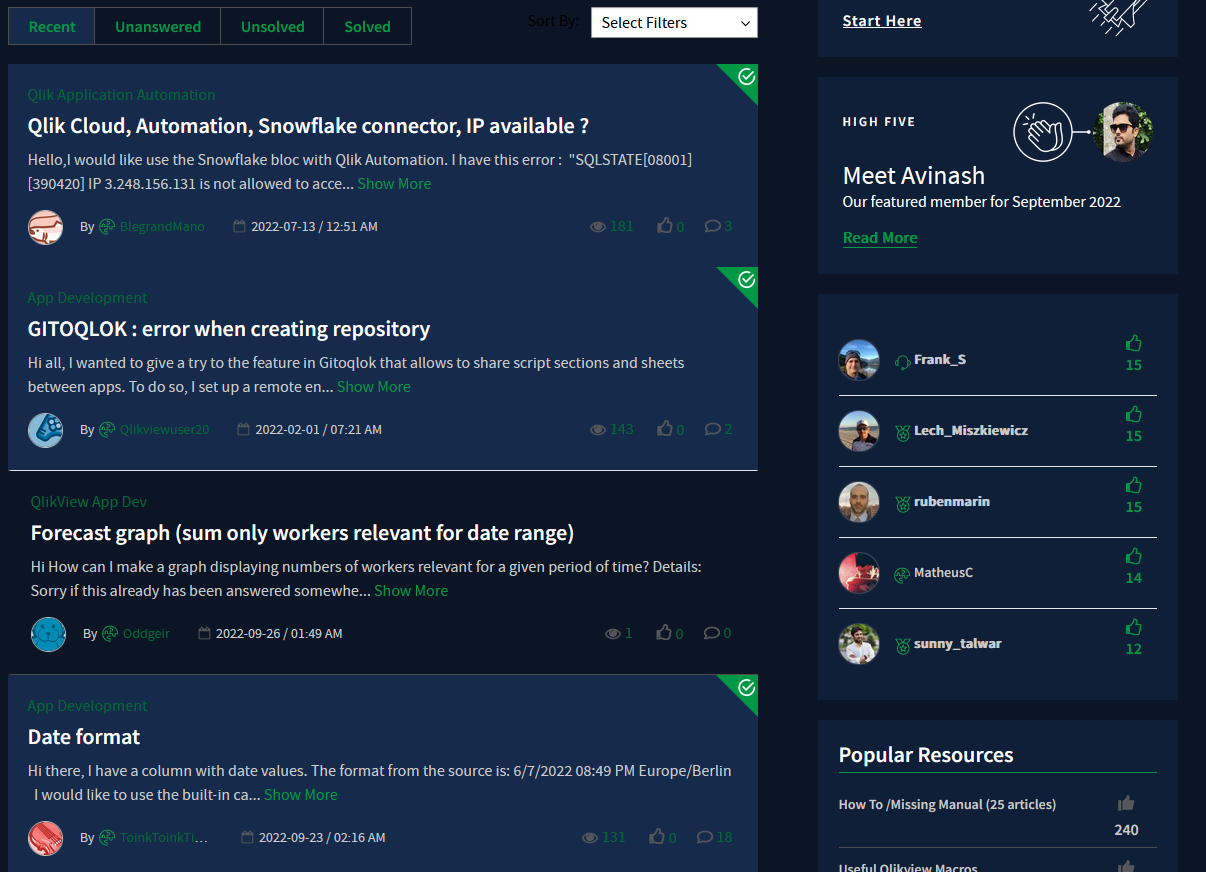
Task: Like the GITOQLOK post
Action: (665, 429)
